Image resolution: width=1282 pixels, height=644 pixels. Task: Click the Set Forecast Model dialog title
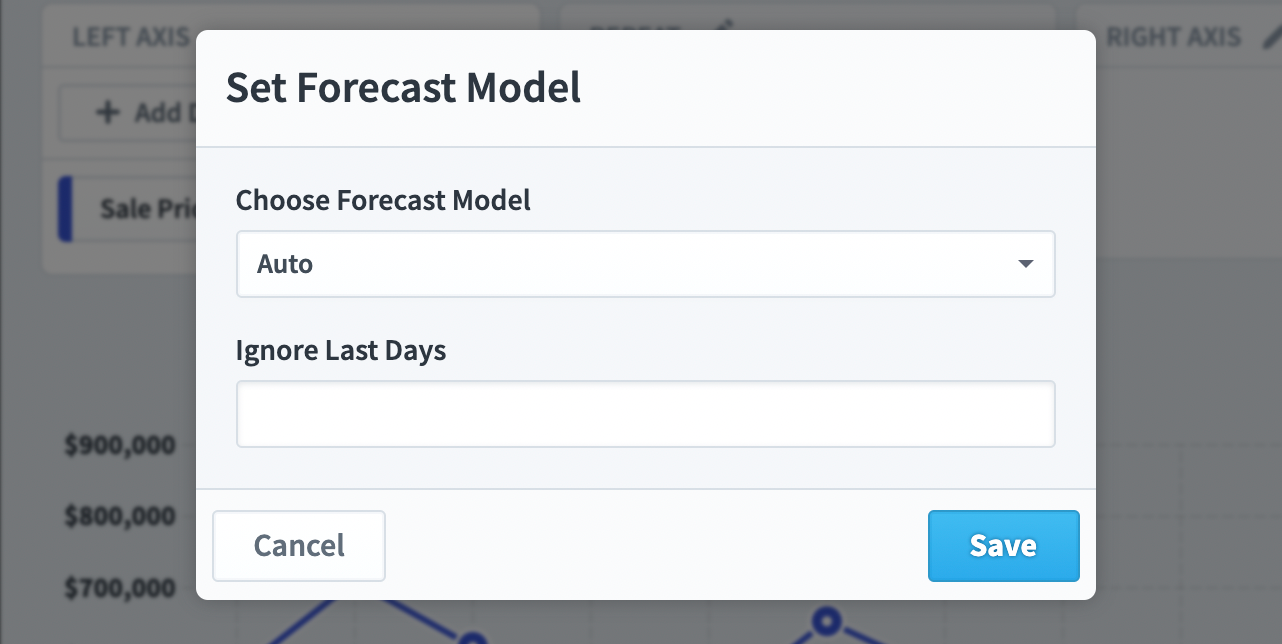coord(403,88)
